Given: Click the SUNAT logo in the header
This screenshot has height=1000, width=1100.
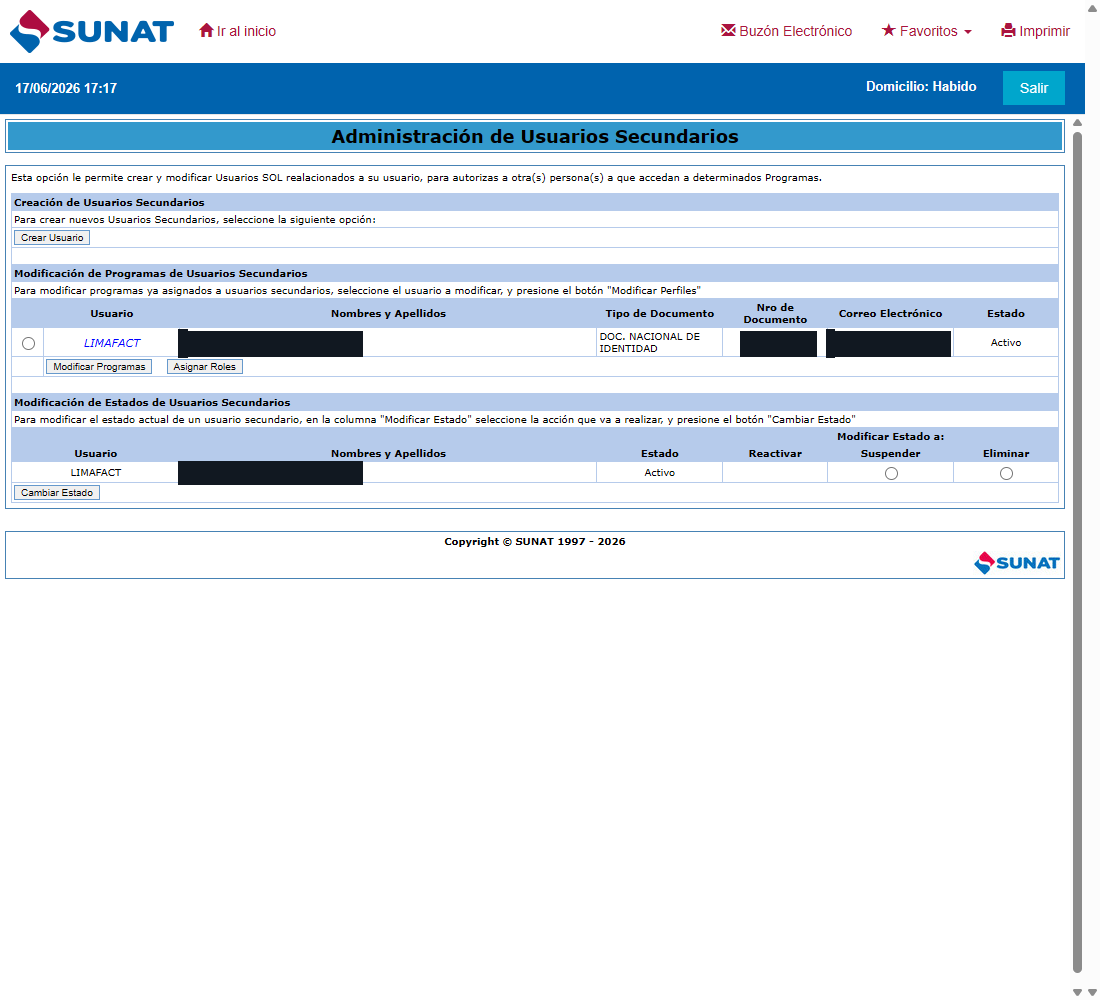Looking at the screenshot, I should coord(92,32).
